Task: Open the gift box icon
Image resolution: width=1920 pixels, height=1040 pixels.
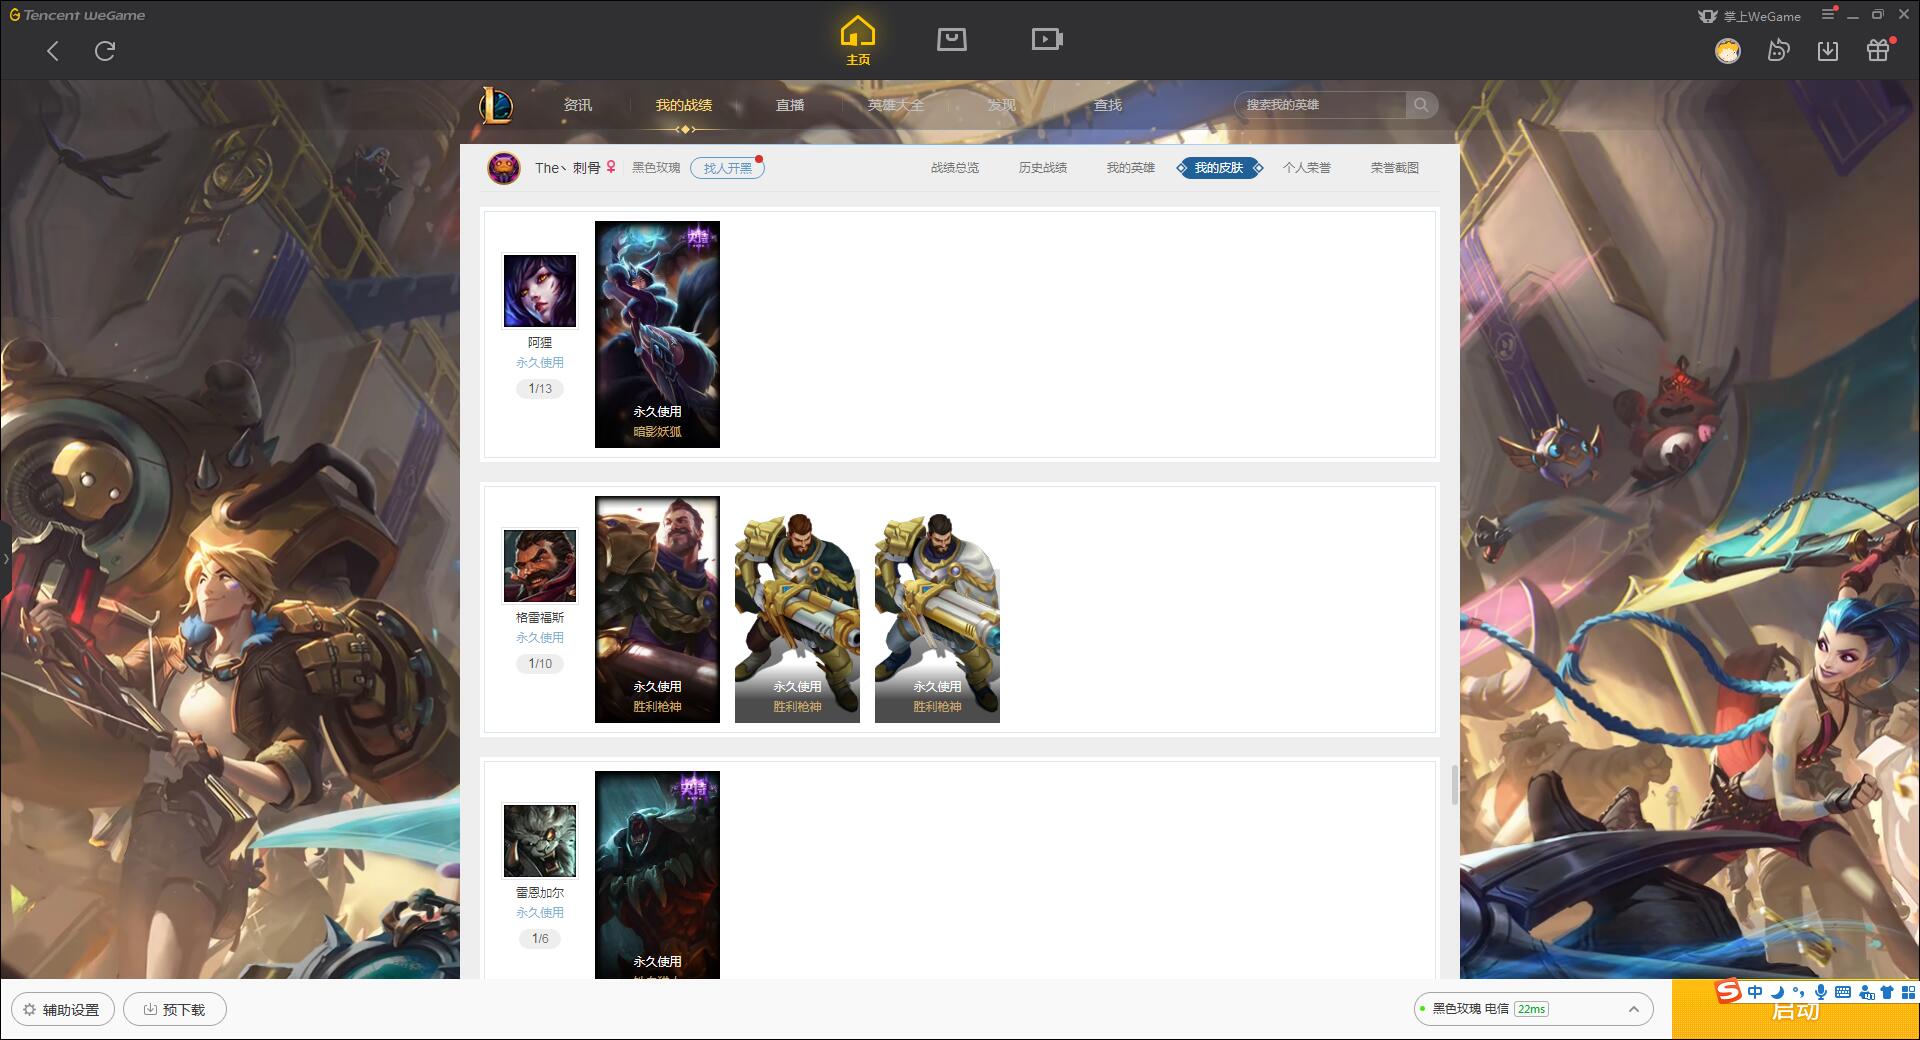Action: pos(1878,50)
